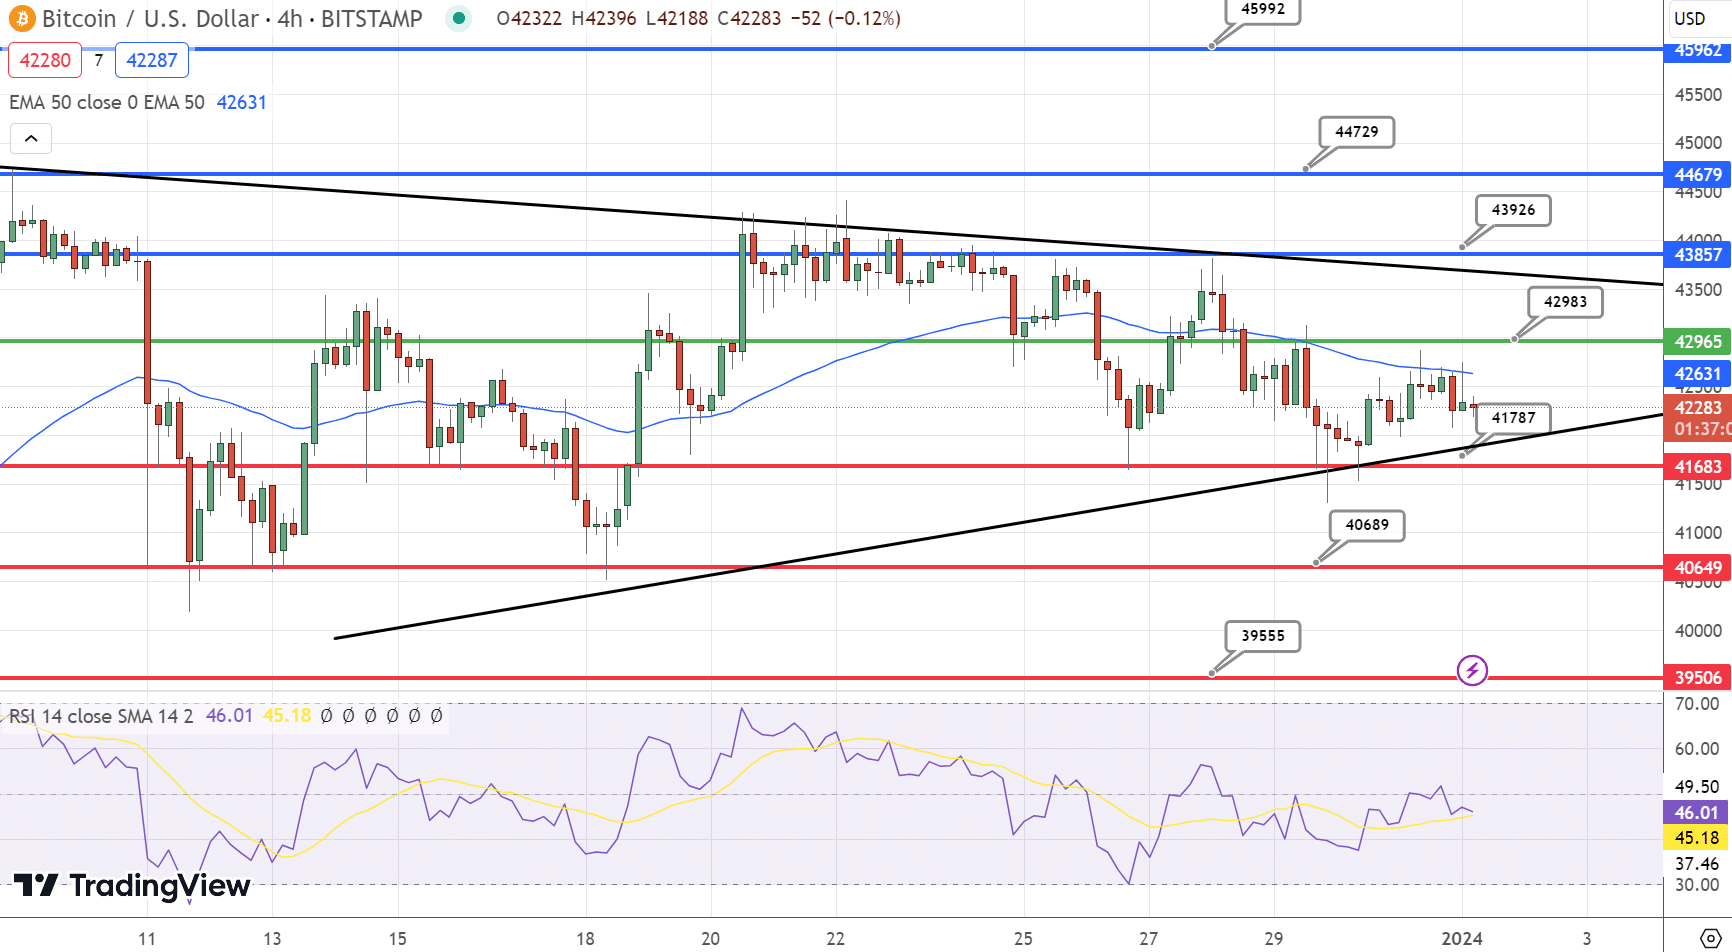Click the 44729 price label callout
1732x952 pixels.
[1357, 132]
